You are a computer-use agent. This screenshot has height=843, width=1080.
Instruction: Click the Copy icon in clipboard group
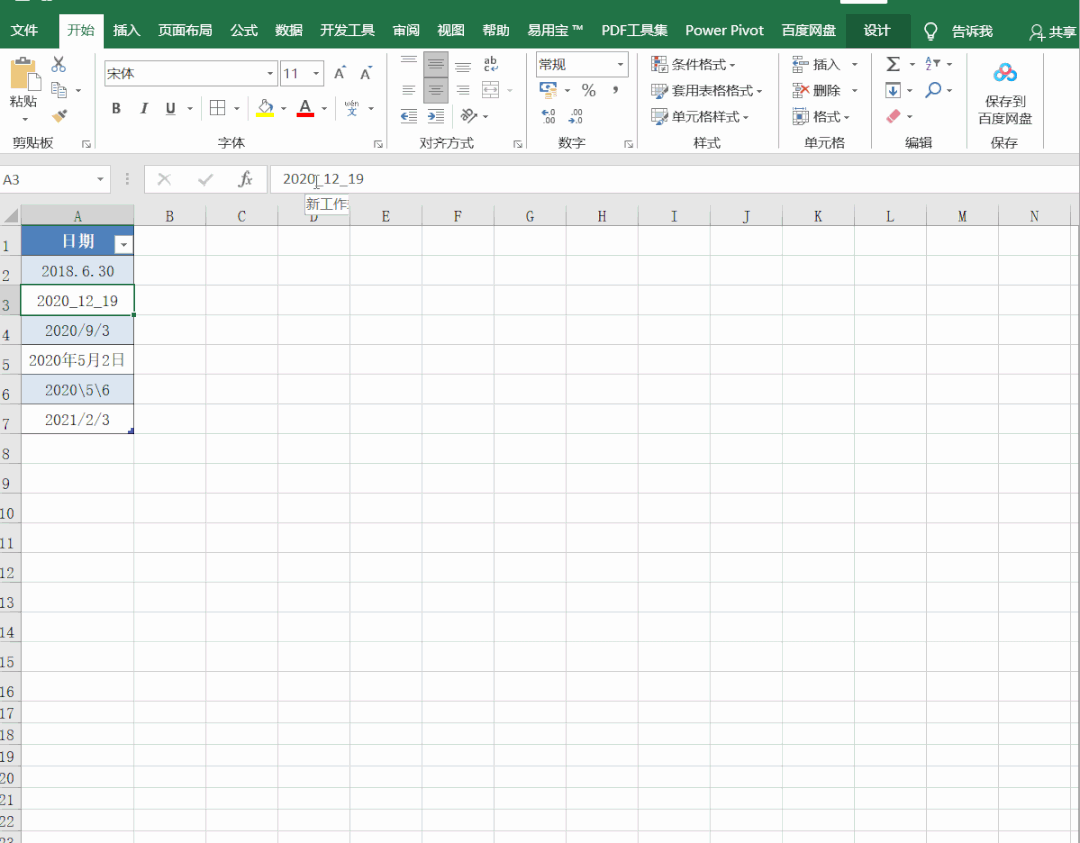point(59,90)
